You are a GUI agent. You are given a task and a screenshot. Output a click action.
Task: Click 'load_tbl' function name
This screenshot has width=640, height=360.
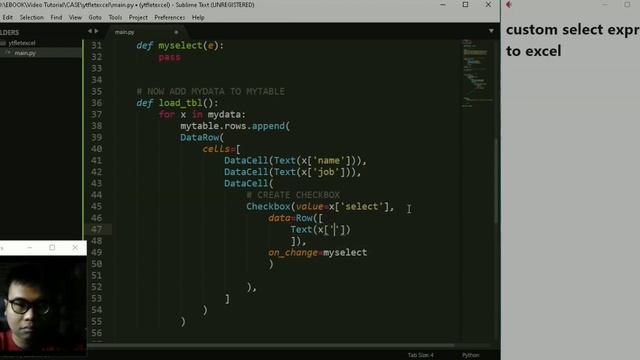(180, 103)
